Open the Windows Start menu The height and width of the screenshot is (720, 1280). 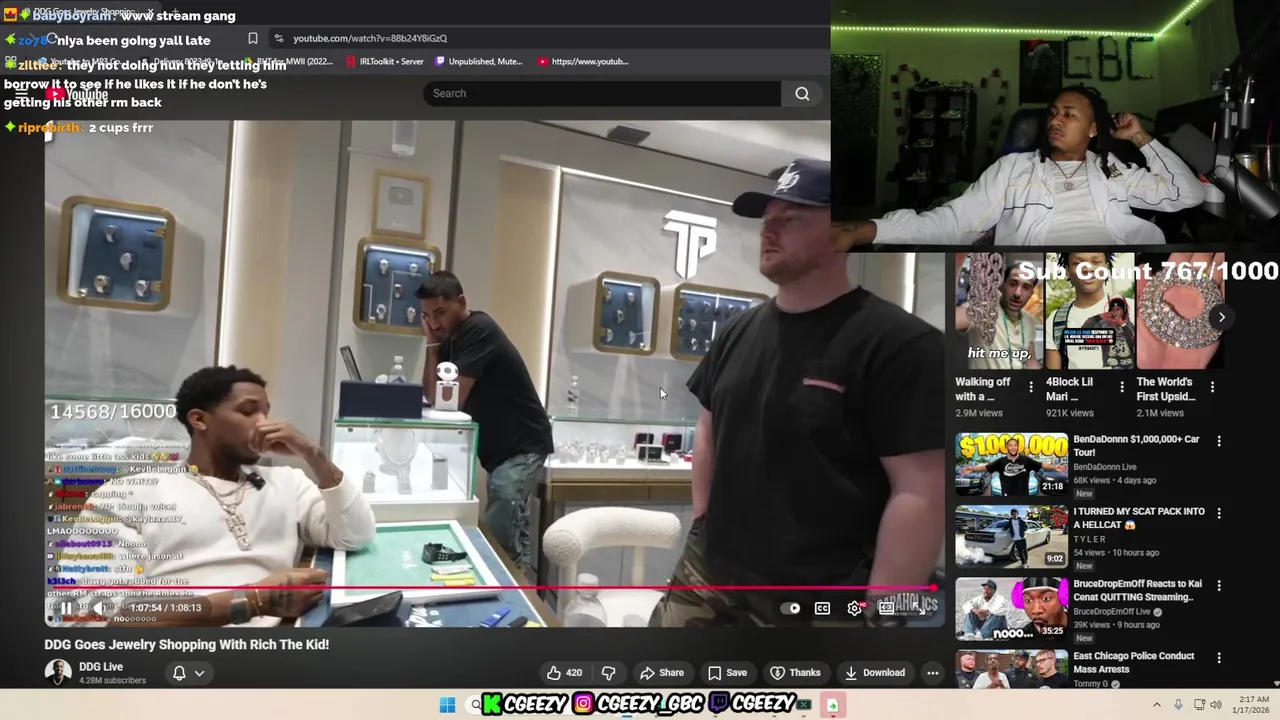447,705
